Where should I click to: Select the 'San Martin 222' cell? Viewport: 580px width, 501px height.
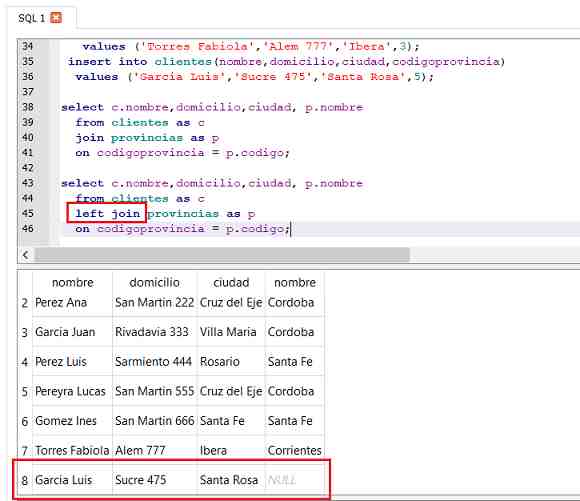(x=154, y=303)
